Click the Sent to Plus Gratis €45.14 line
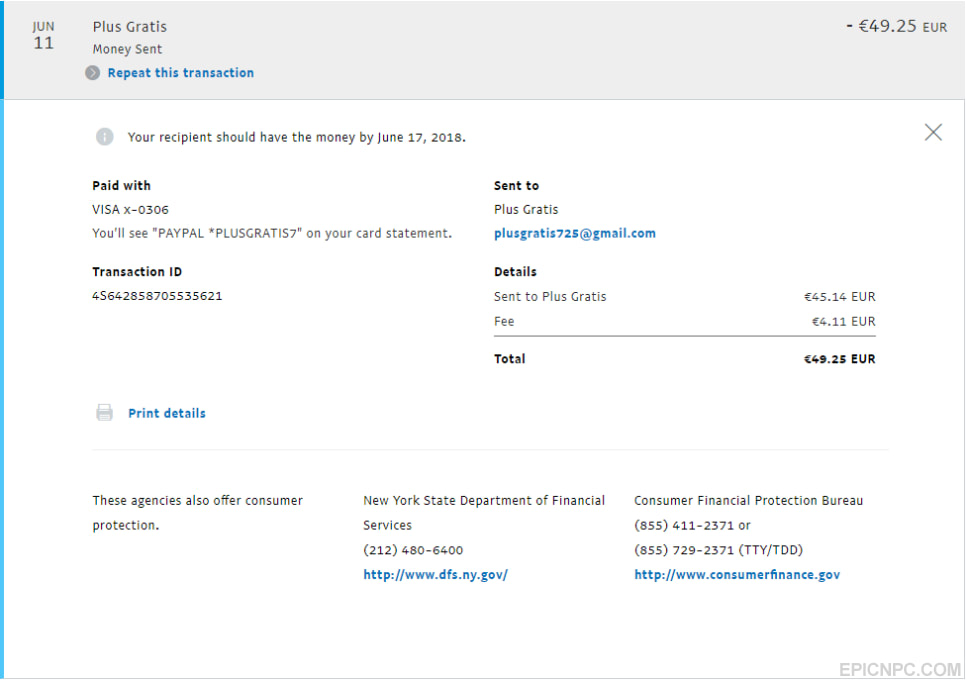 click(685, 297)
